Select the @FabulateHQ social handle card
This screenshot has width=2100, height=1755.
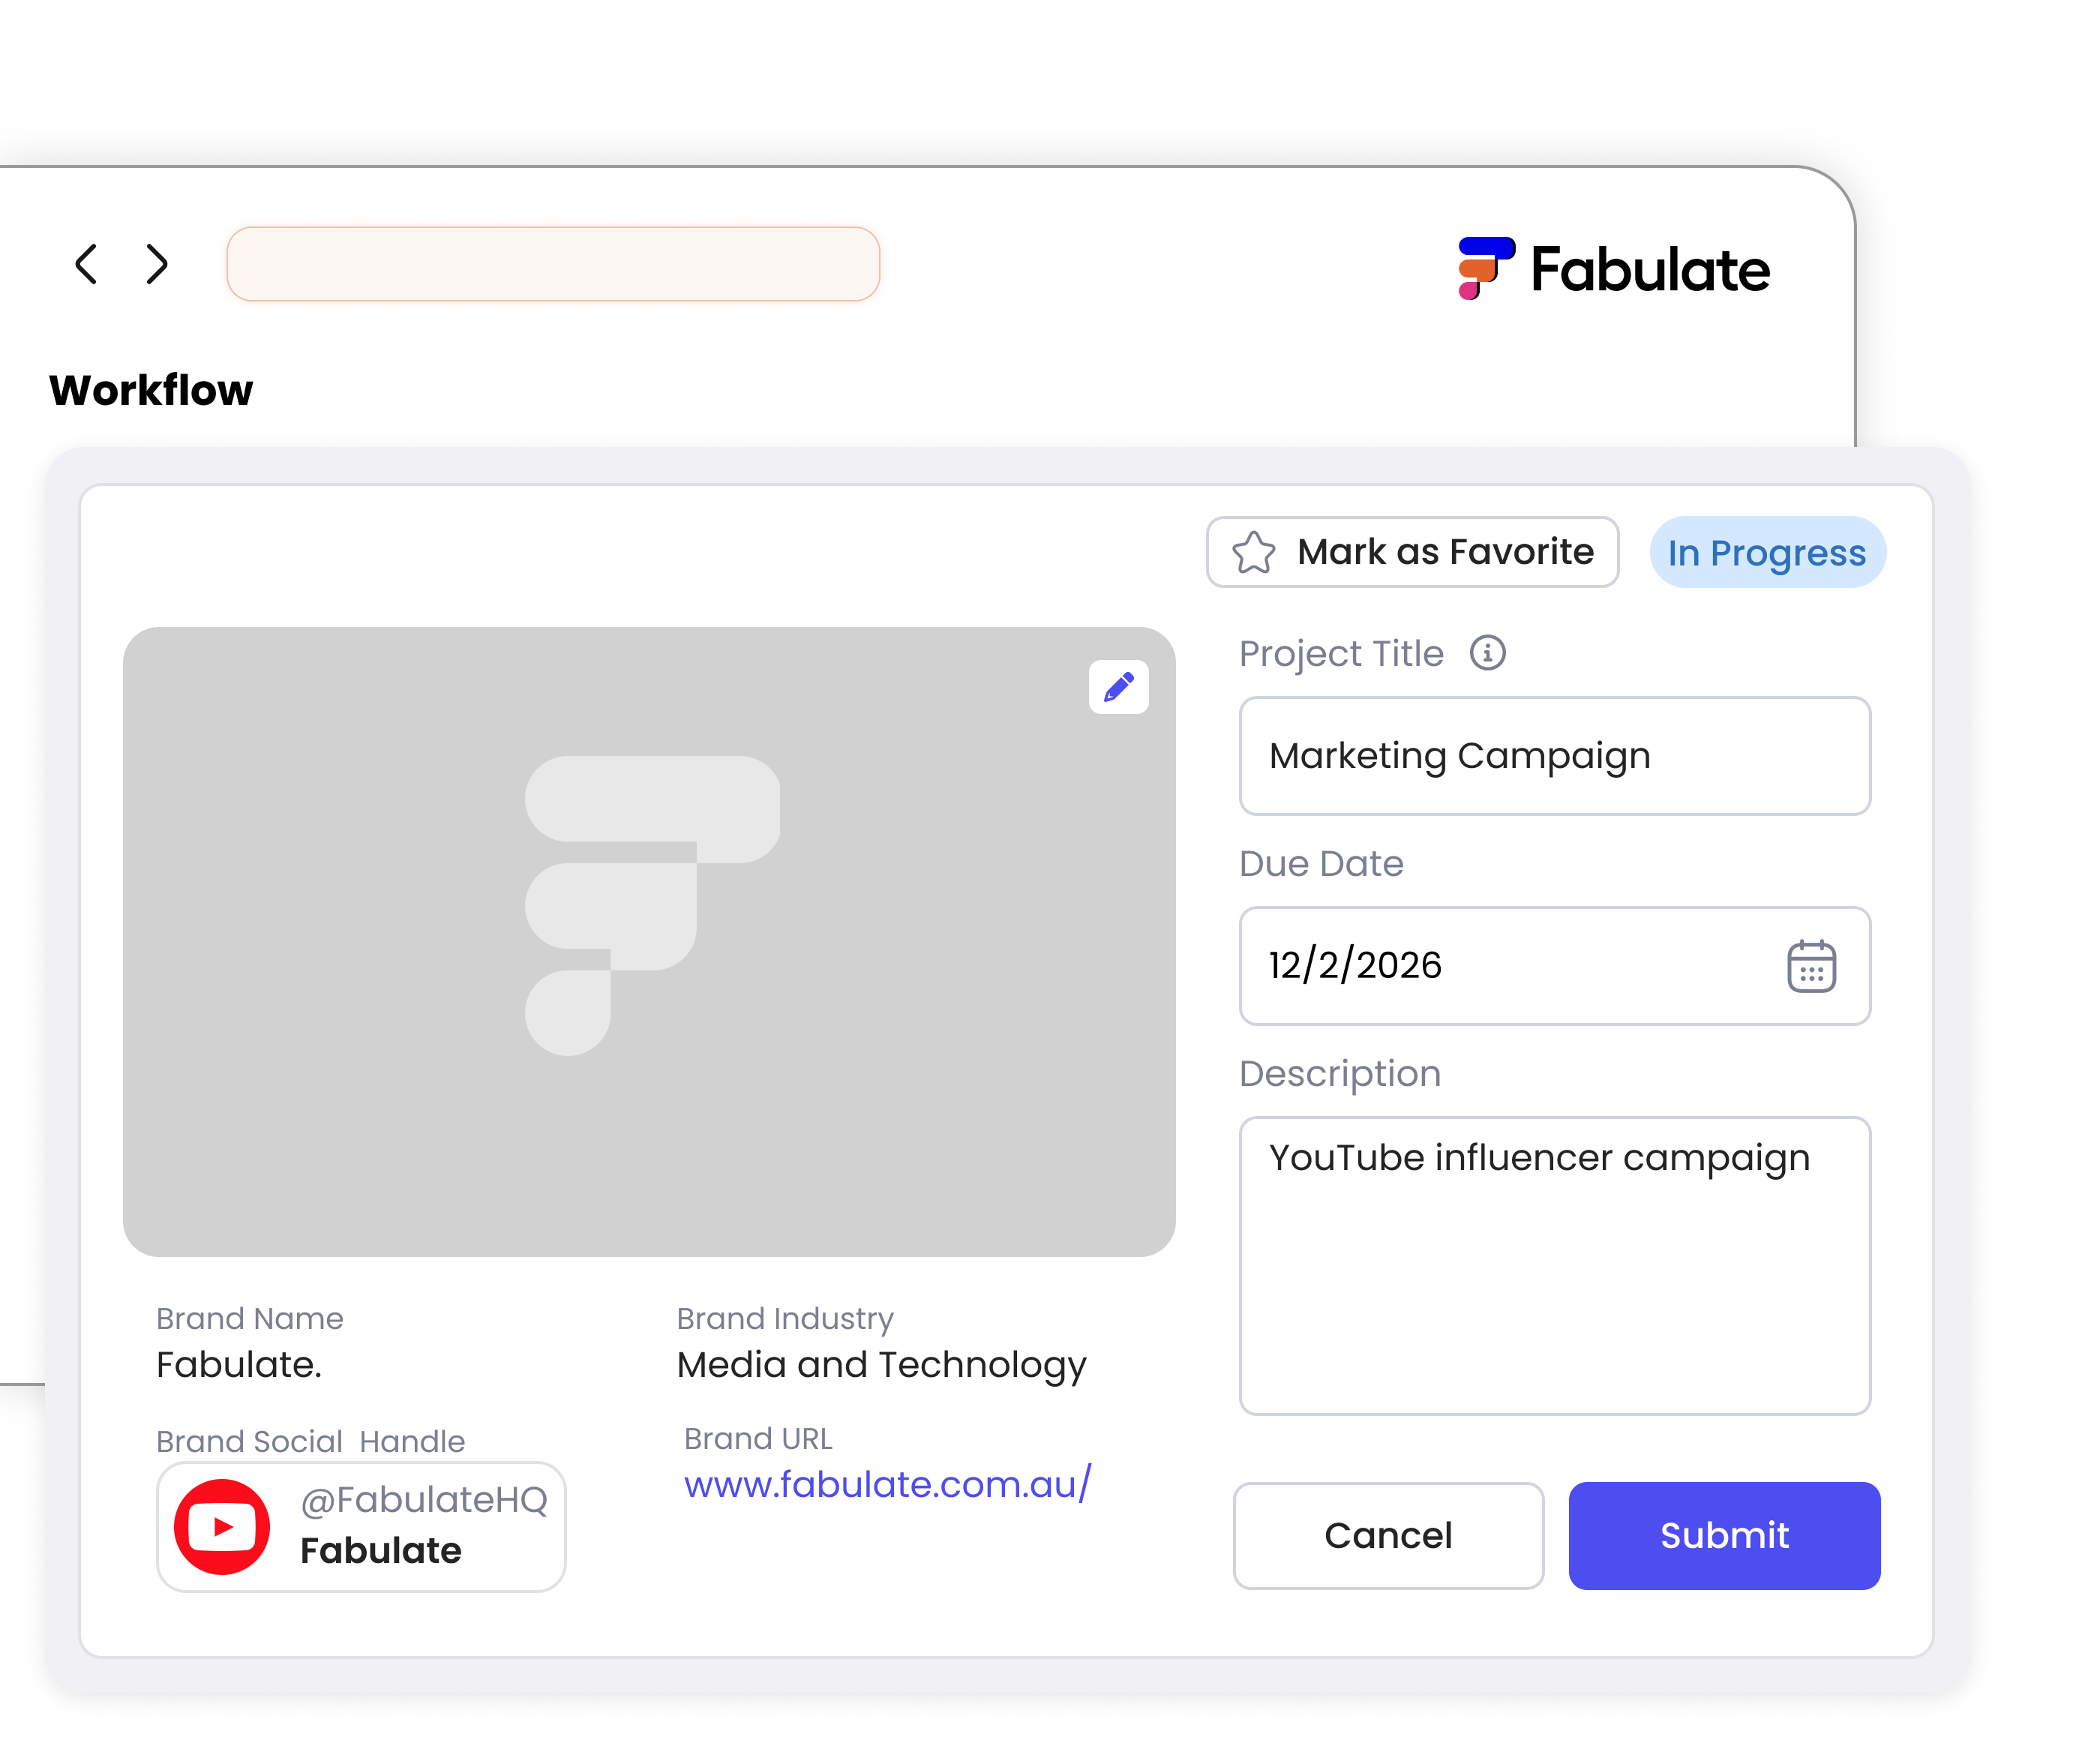click(x=361, y=1527)
